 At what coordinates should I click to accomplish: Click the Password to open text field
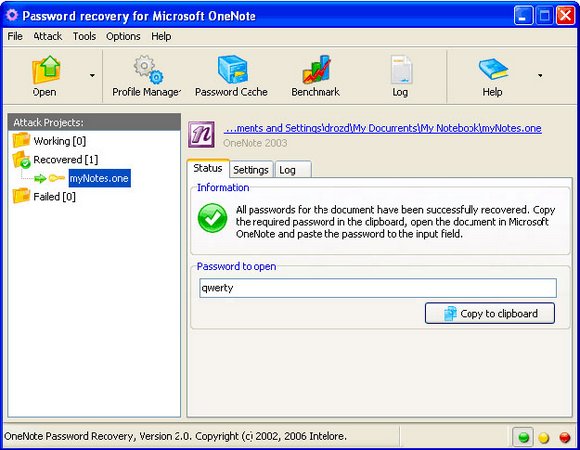point(378,288)
